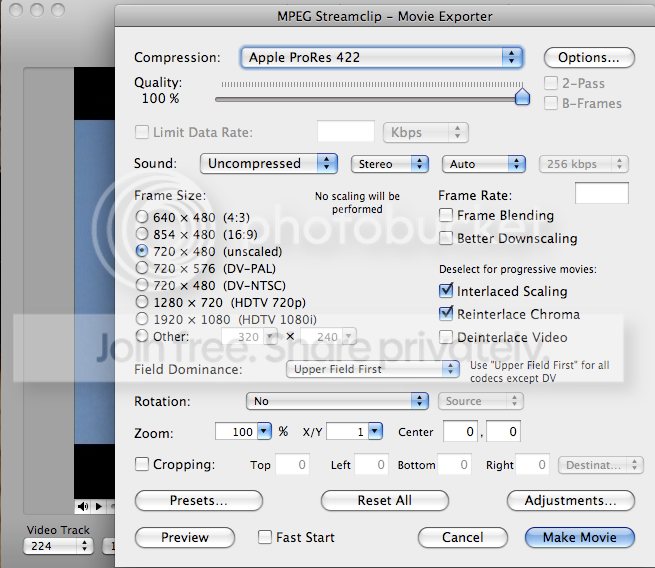The width and height of the screenshot is (655, 568).
Task: Select the Other frame size radio button
Action: pyautogui.click(x=142, y=336)
